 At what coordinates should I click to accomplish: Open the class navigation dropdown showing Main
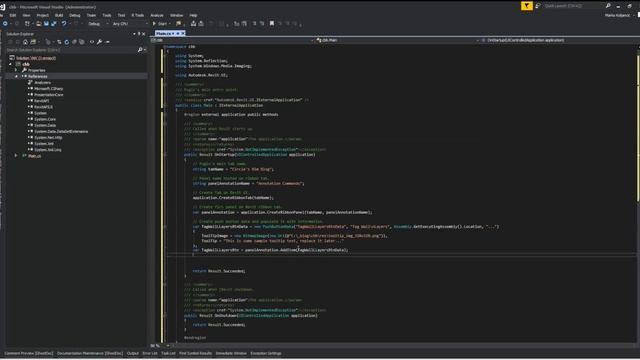tap(398, 40)
